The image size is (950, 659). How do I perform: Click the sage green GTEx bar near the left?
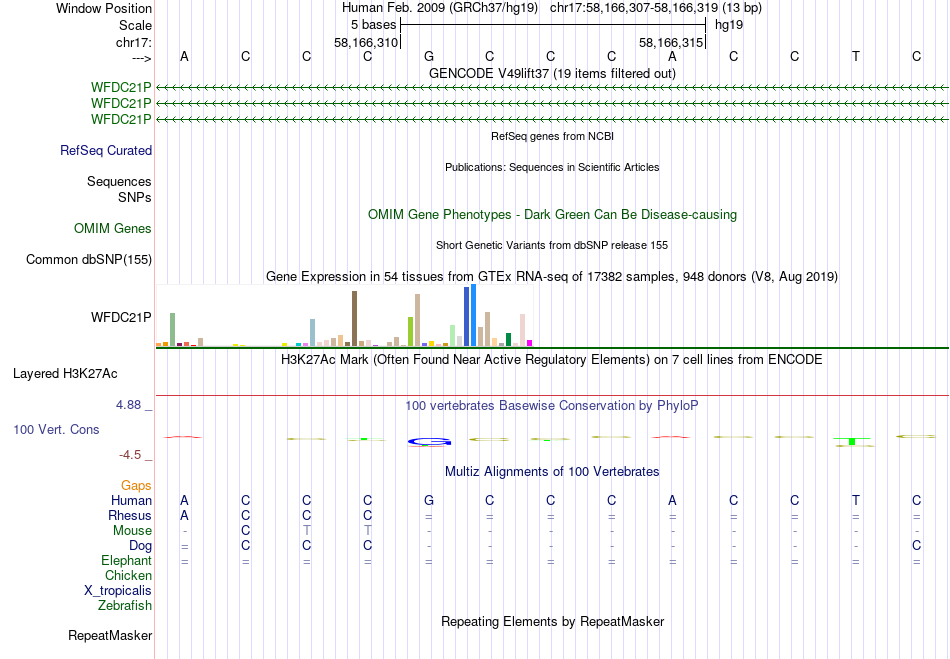point(172,330)
